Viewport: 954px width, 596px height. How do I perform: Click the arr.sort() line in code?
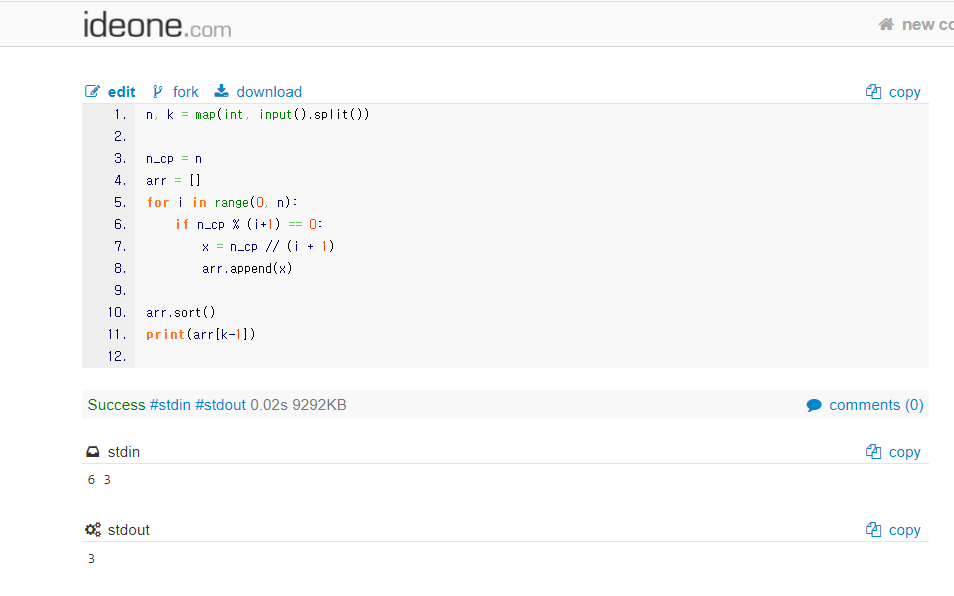click(x=181, y=312)
